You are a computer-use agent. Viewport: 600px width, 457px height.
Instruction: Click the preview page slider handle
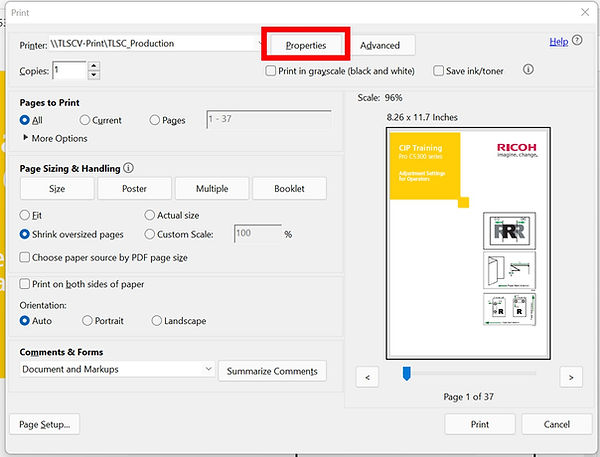pos(407,374)
